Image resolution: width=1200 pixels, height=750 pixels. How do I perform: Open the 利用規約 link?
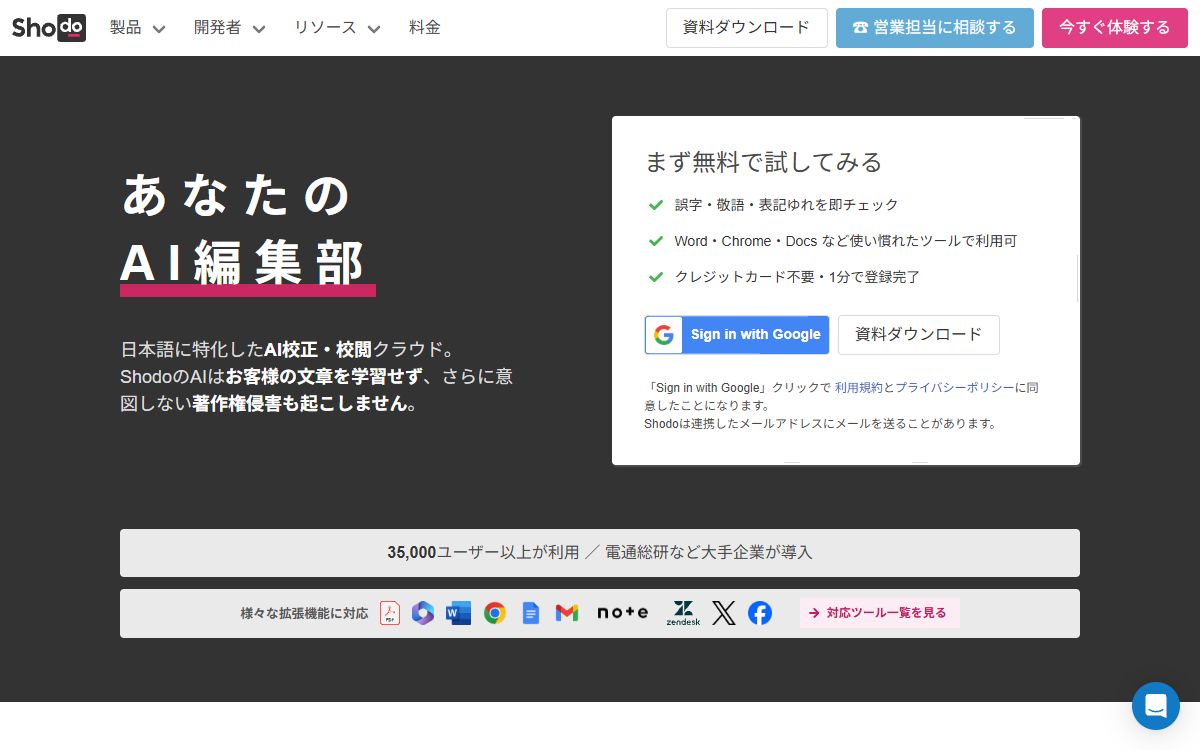pos(859,387)
